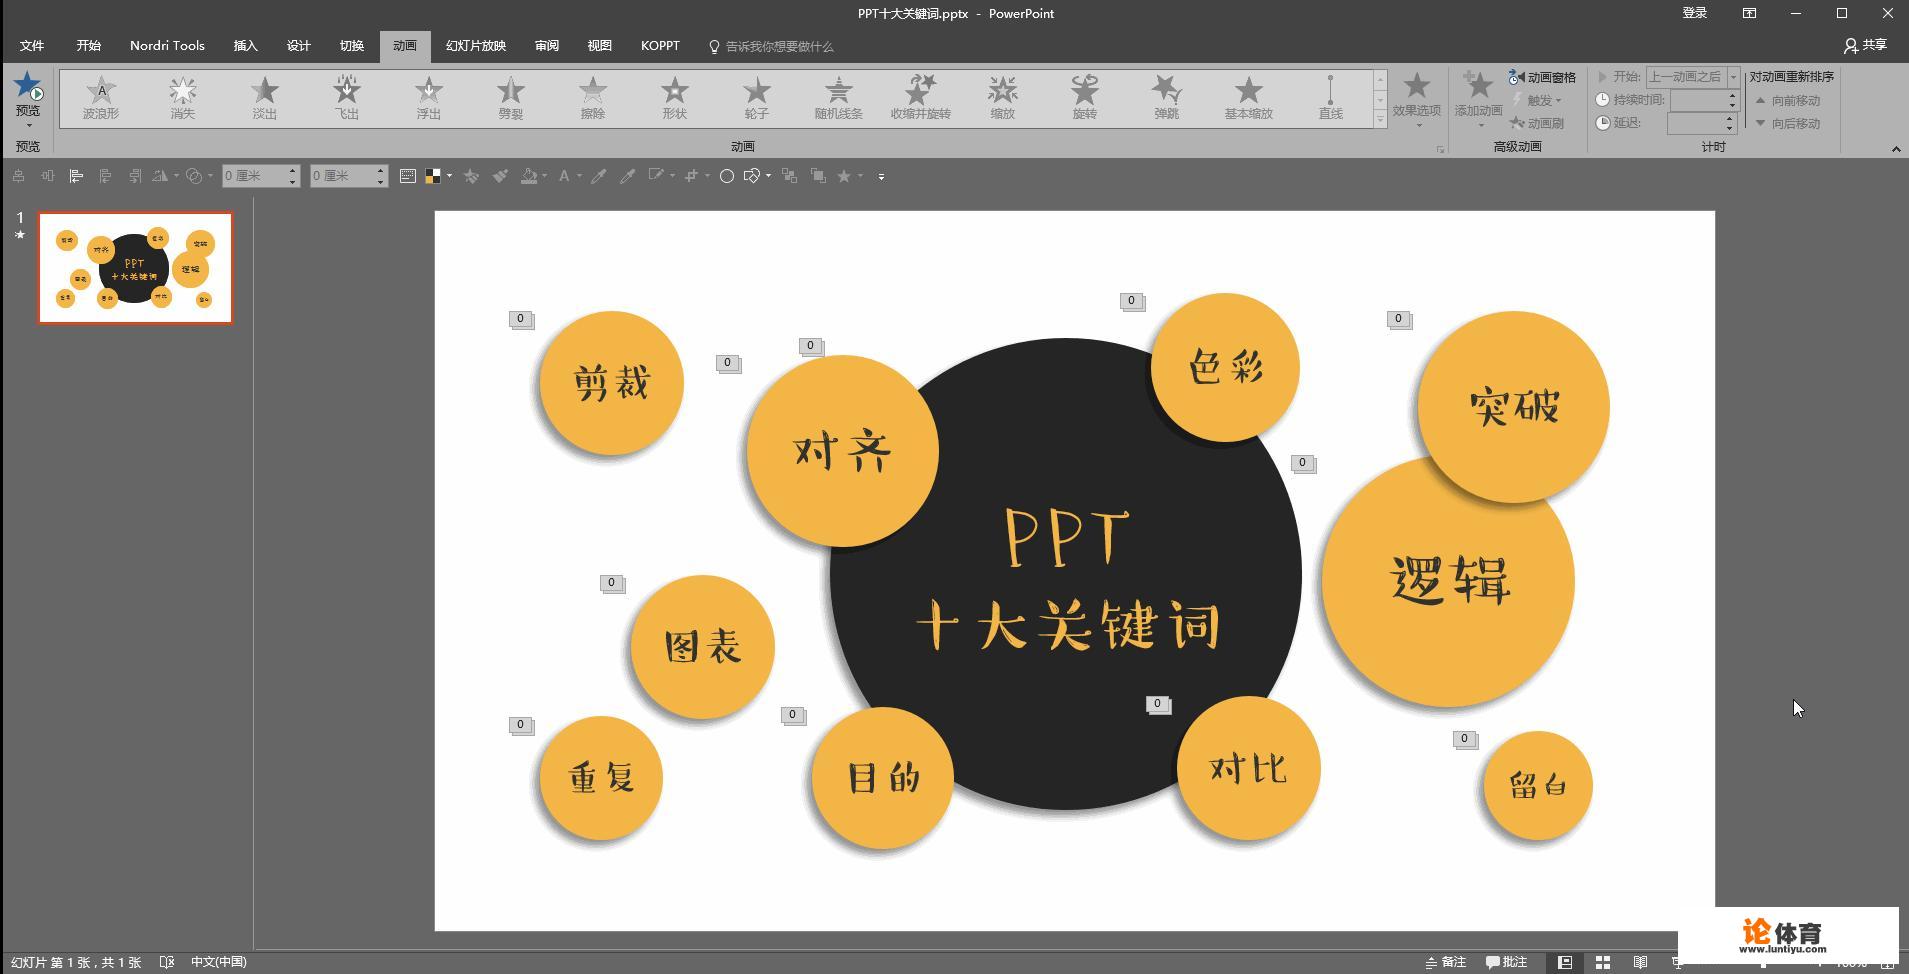Click the 动画刷 animation painter
The image size is (1909, 974).
pos(1537,123)
